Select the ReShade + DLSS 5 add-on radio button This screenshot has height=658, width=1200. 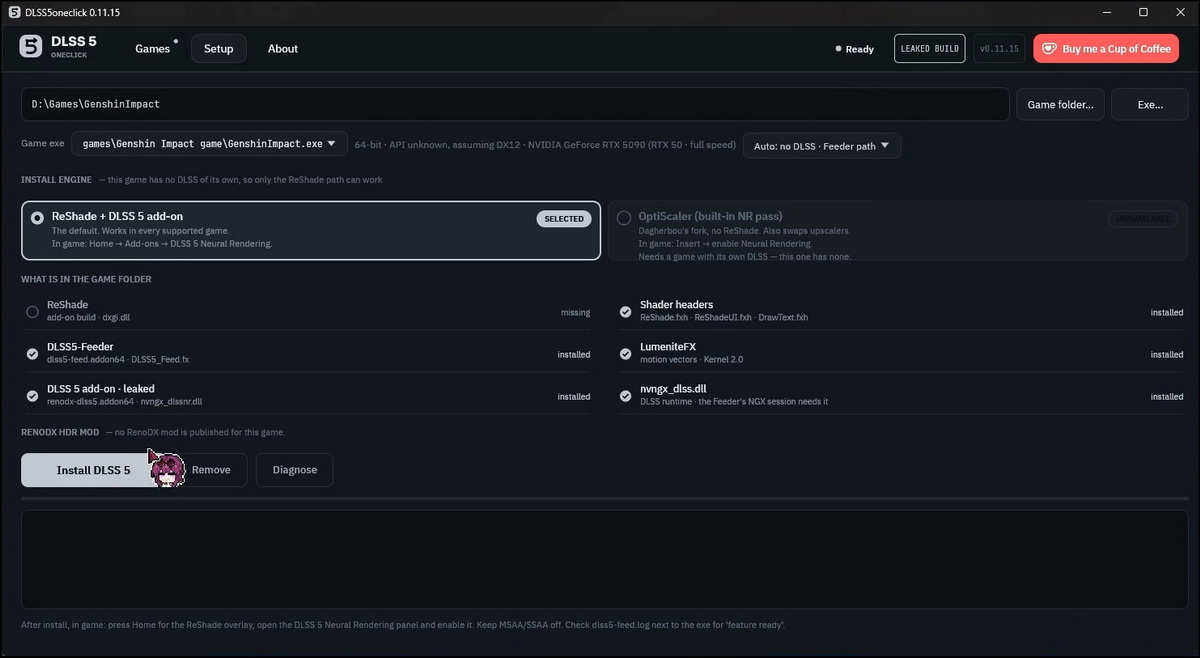[x=37, y=217]
